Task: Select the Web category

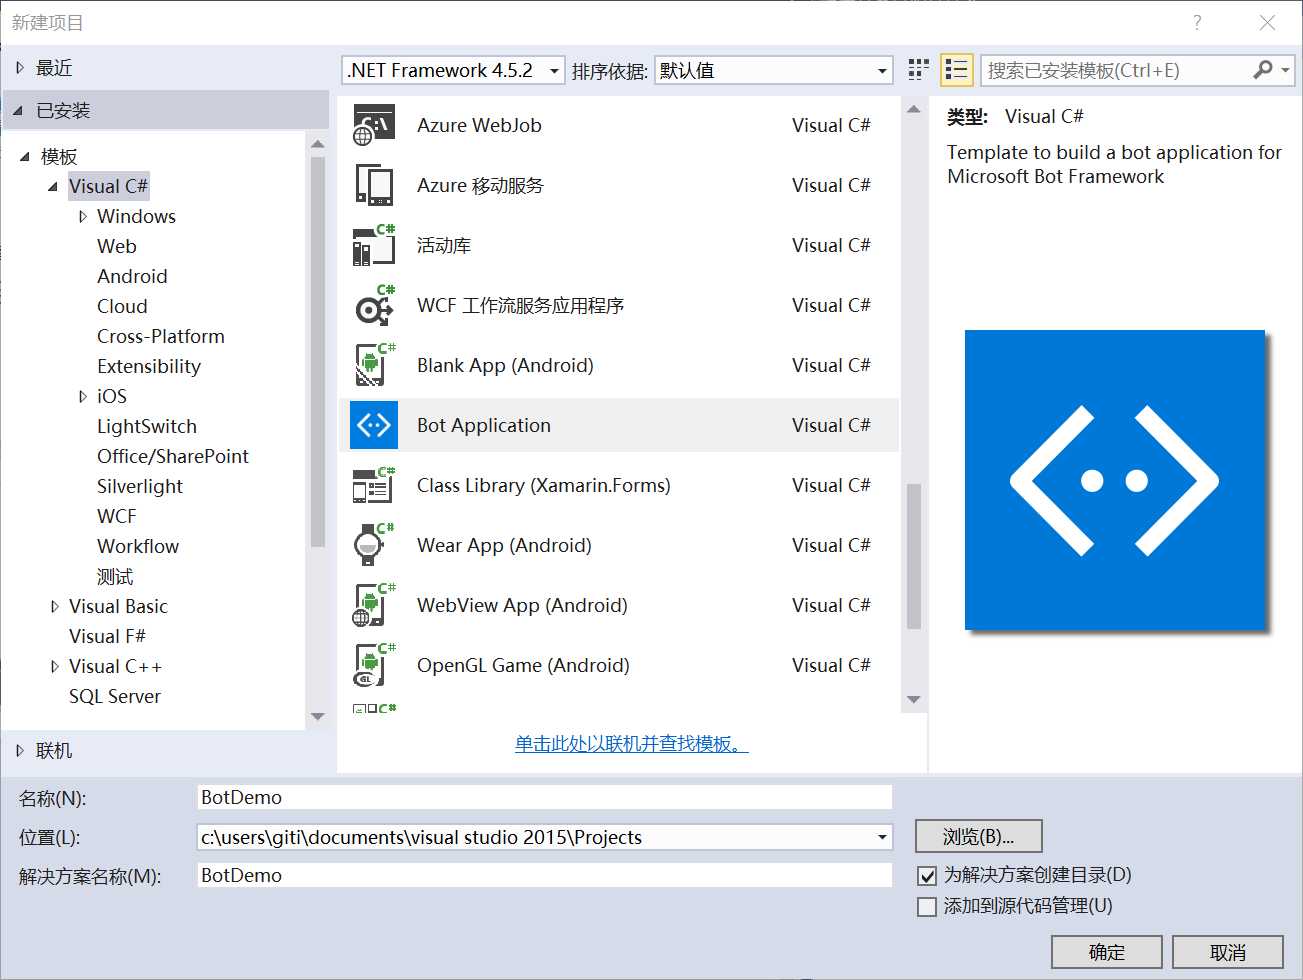Action: 117,246
